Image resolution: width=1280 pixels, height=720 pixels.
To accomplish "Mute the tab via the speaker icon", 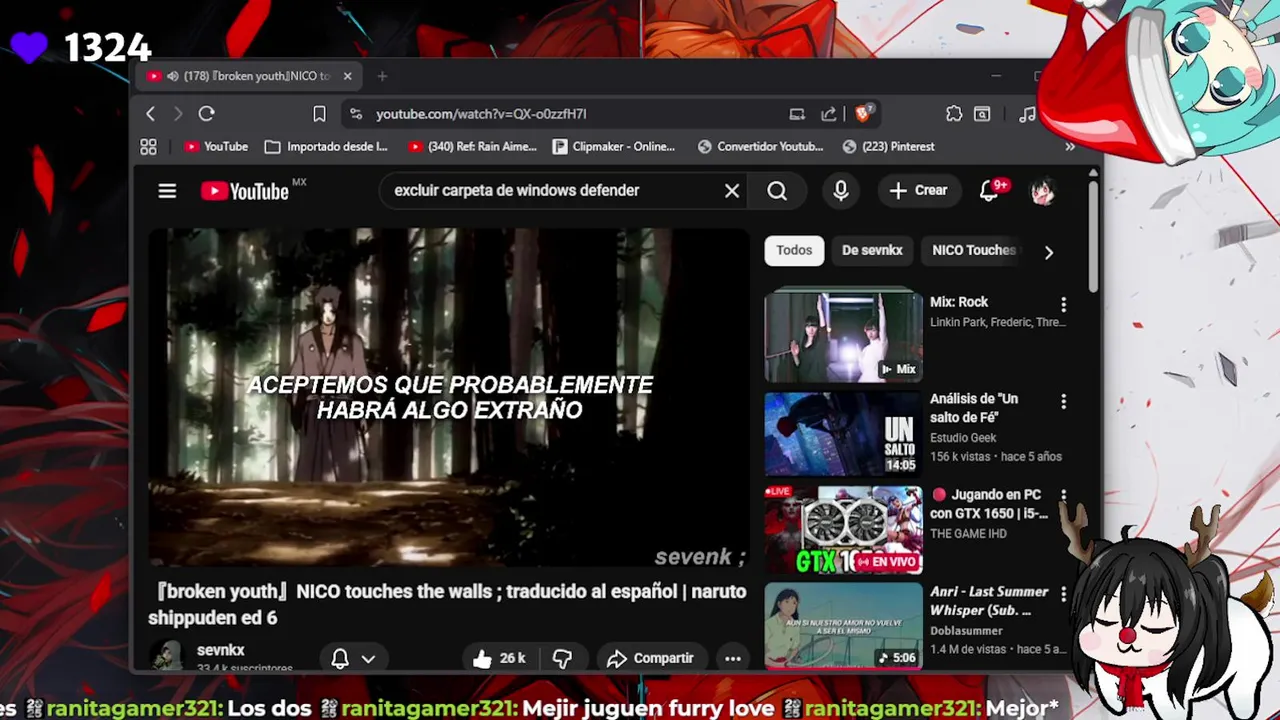I will [172, 76].
